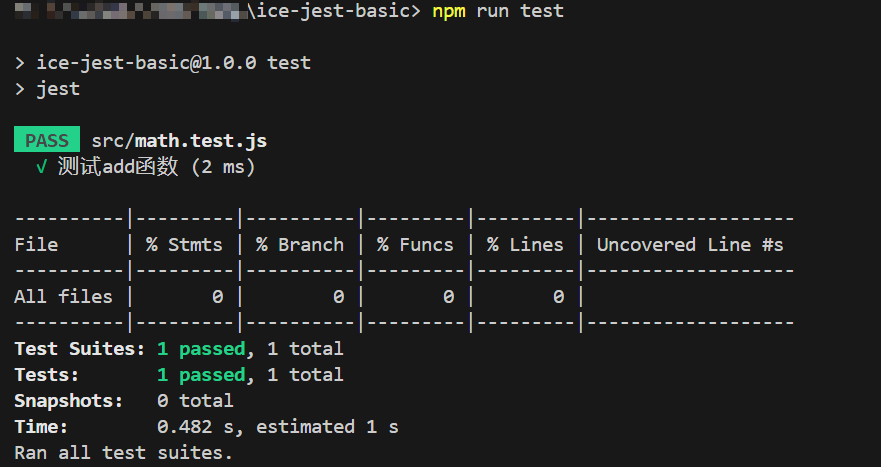Click the ice-jest-basic@1.0.0 test script line
The width and height of the screenshot is (881, 467).
tap(173, 63)
